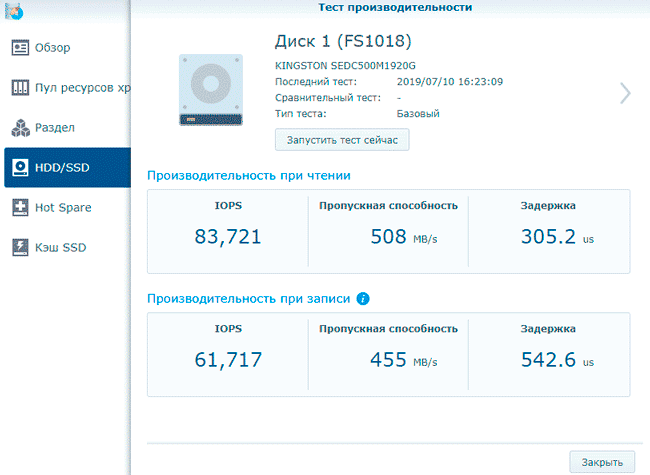This screenshot has width=650, height=475.
Task: Click the Производительность при чтении heading
Action: [249, 176]
